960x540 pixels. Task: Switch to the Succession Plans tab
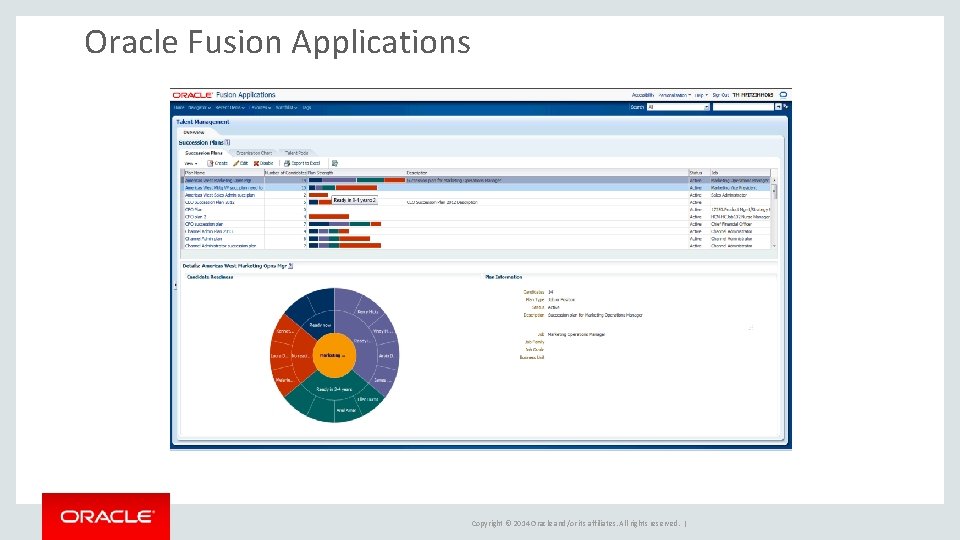pyautogui.click(x=204, y=153)
